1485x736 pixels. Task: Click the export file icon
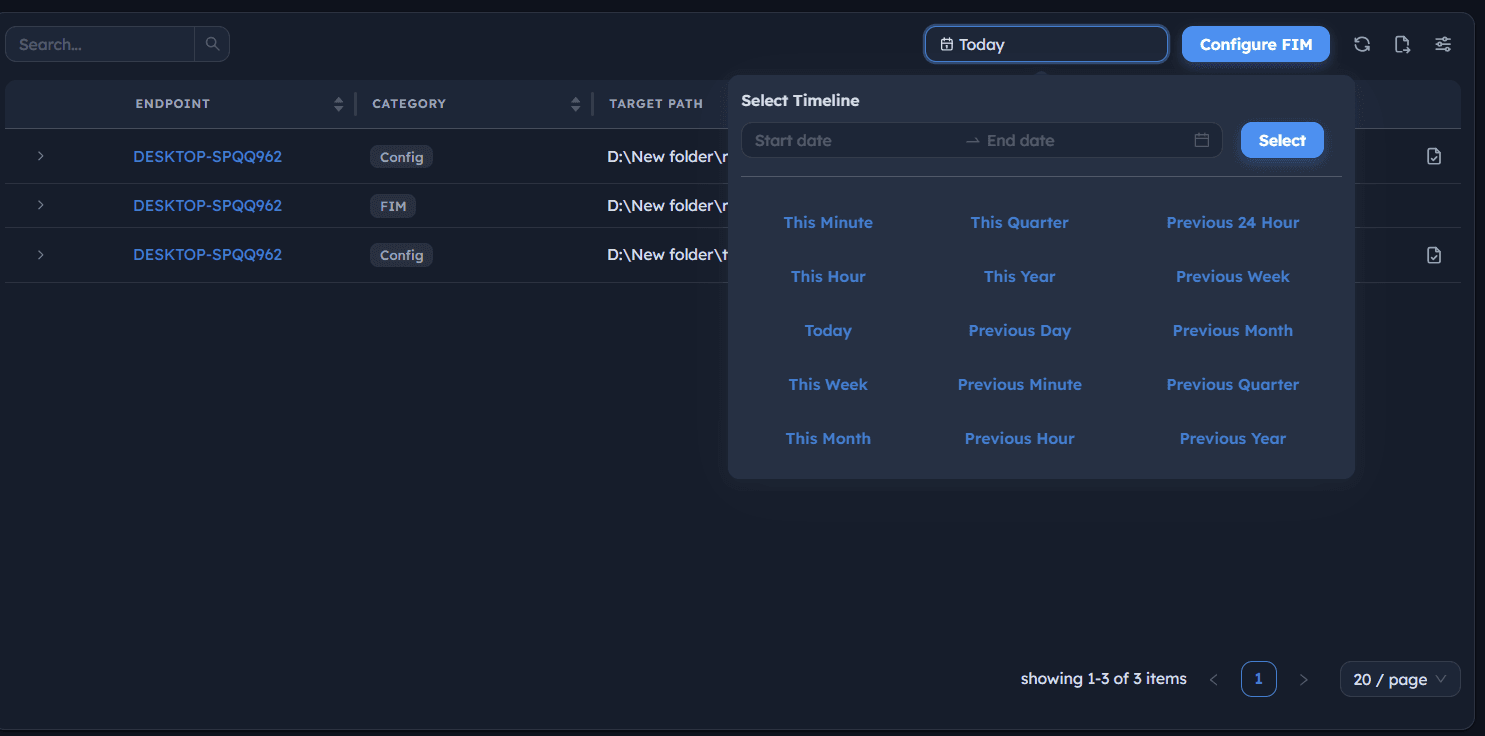1402,44
